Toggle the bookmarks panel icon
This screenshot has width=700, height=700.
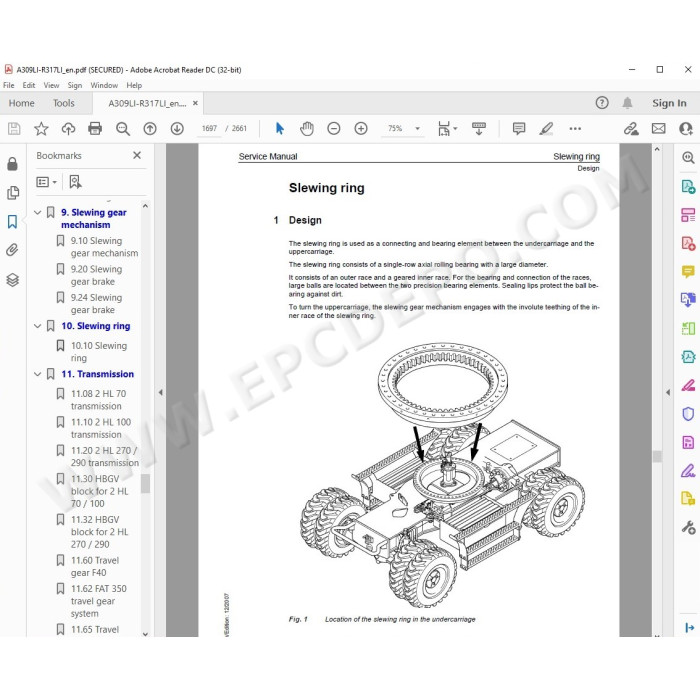[12, 221]
